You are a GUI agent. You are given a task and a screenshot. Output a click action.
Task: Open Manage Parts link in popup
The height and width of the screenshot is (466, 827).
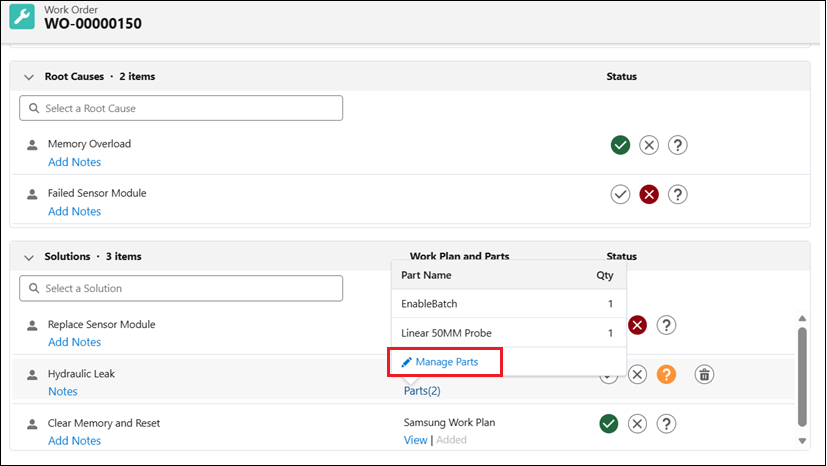(x=446, y=362)
